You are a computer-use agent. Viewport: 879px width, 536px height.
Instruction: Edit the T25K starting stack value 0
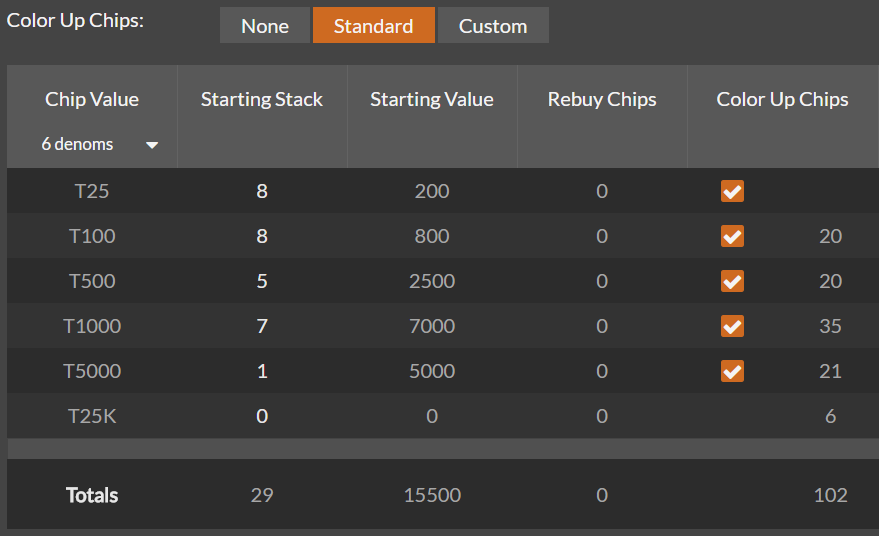tap(262, 416)
